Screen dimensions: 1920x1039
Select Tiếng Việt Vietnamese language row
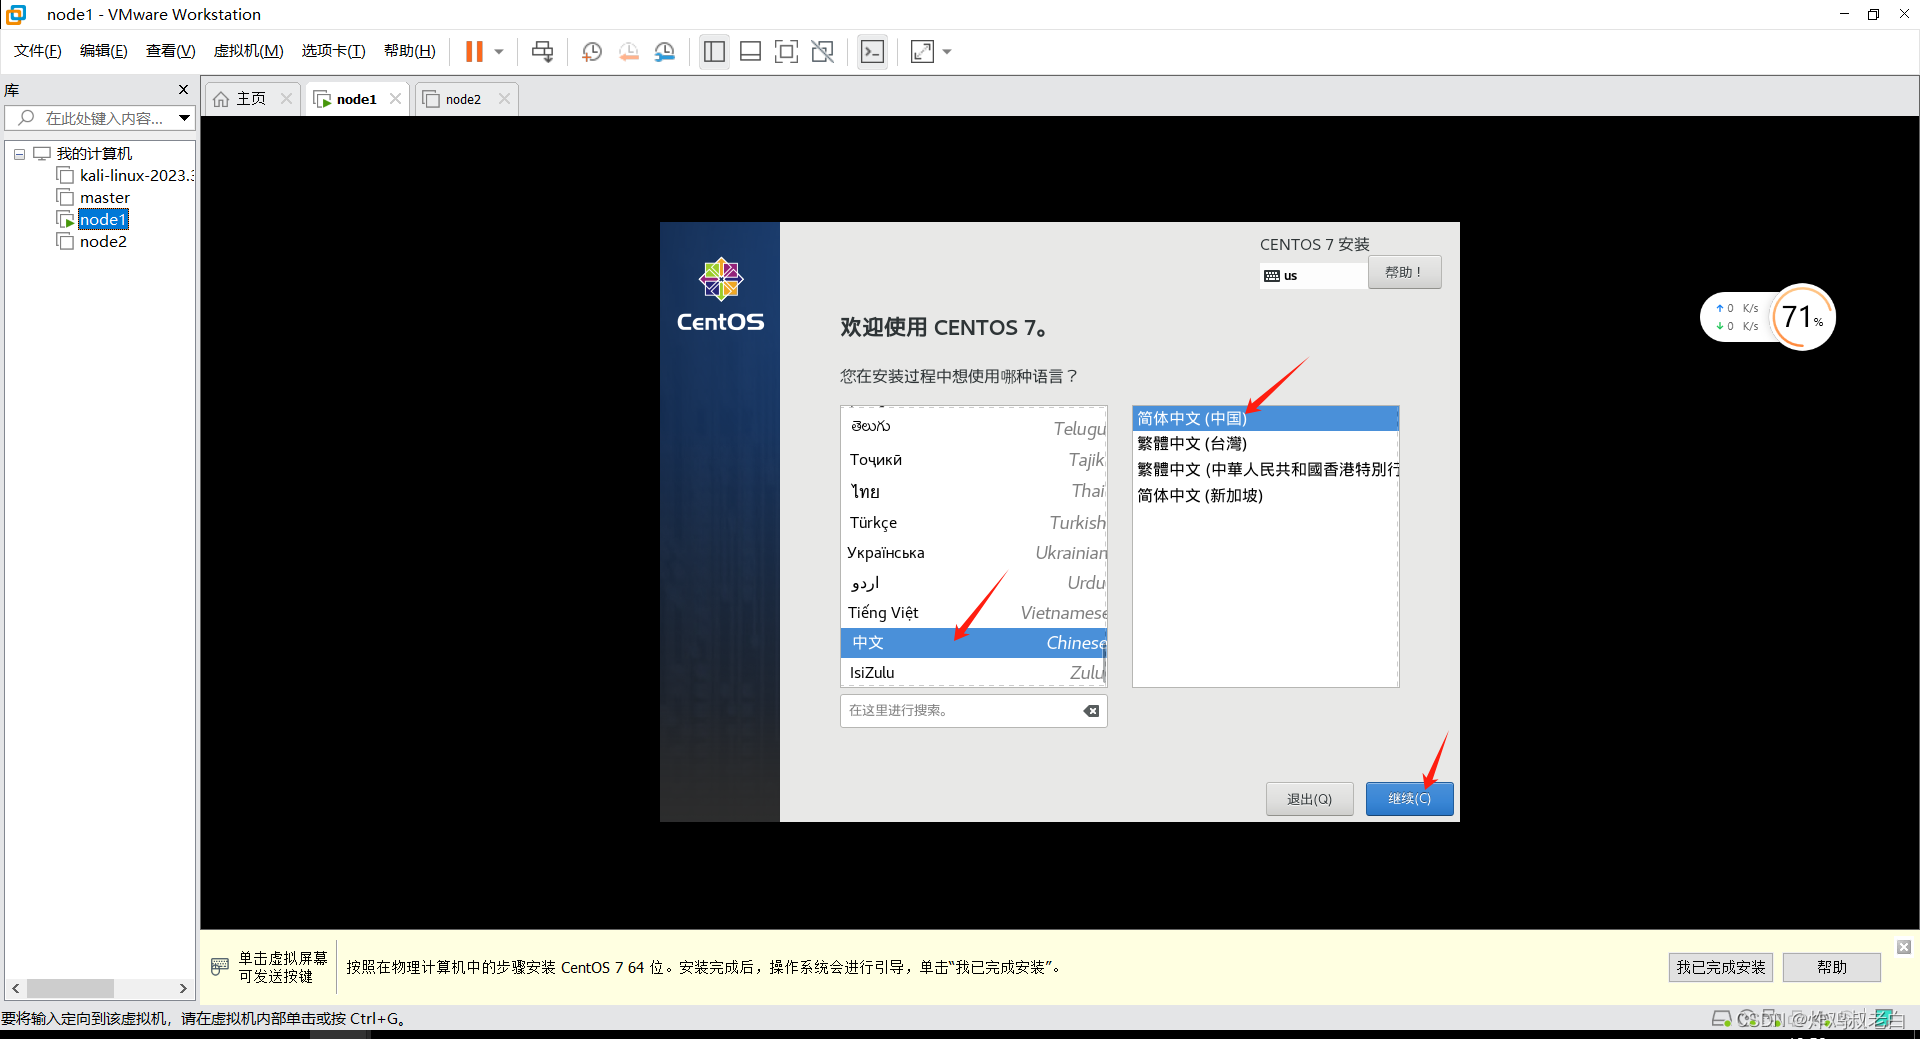(974, 612)
